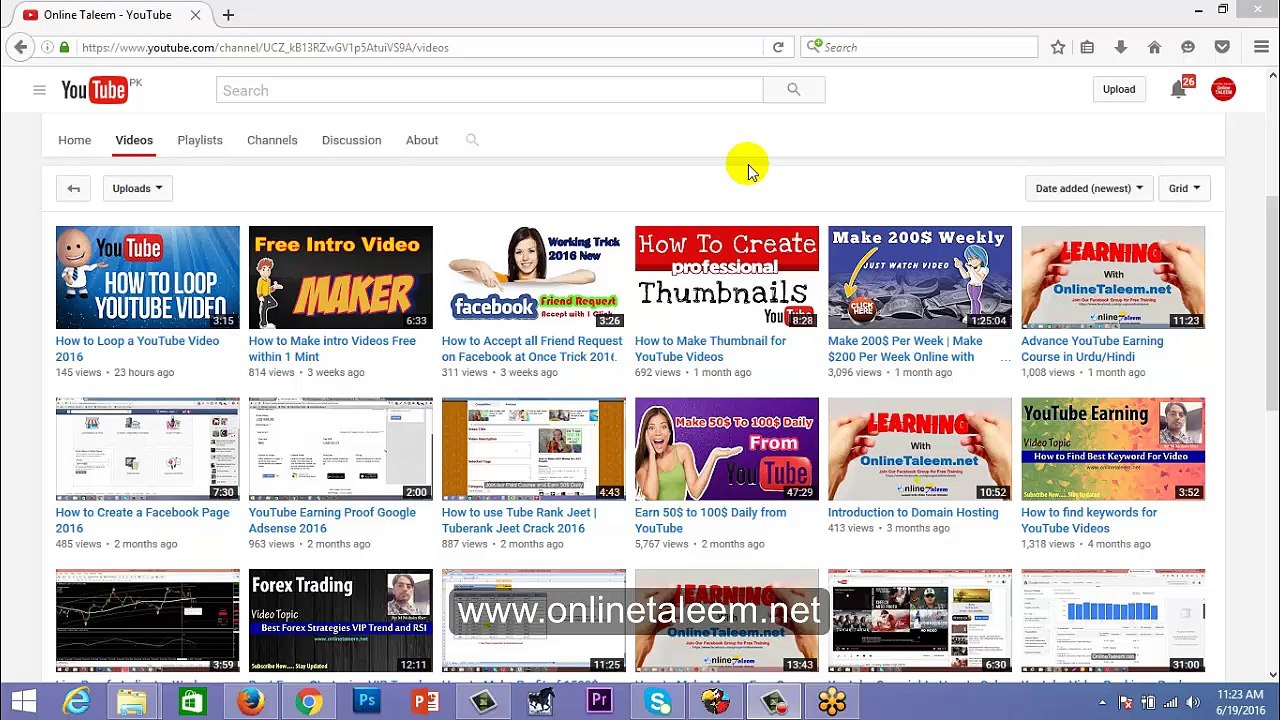Launch Photoshop from the taskbar

[x=367, y=702]
